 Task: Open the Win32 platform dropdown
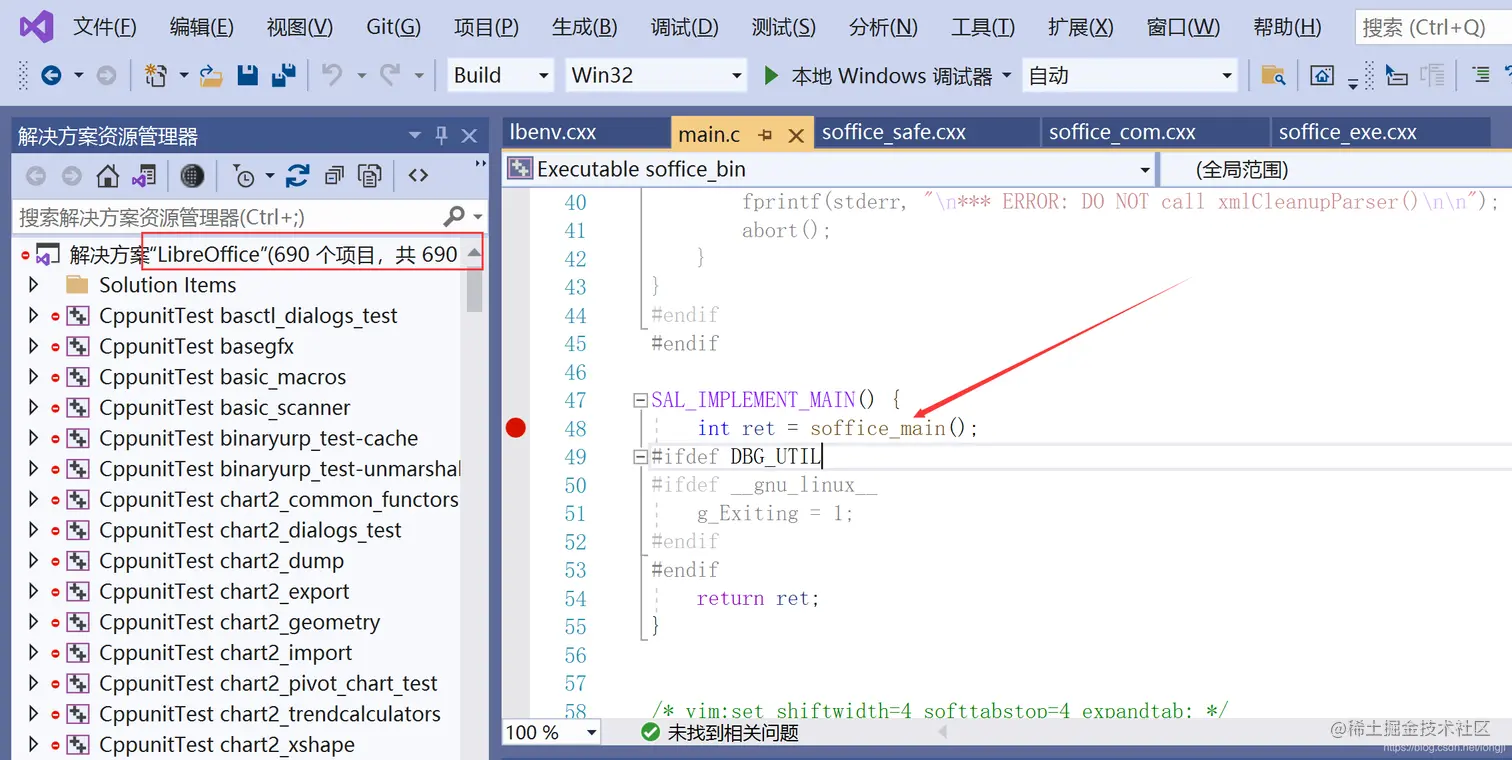pos(655,75)
